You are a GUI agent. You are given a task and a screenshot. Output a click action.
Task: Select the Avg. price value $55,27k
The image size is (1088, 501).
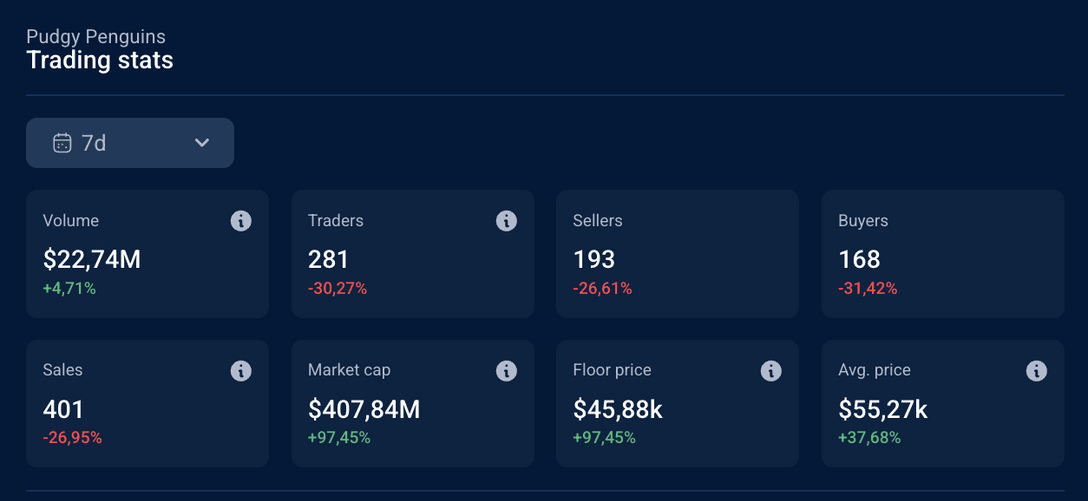point(883,409)
